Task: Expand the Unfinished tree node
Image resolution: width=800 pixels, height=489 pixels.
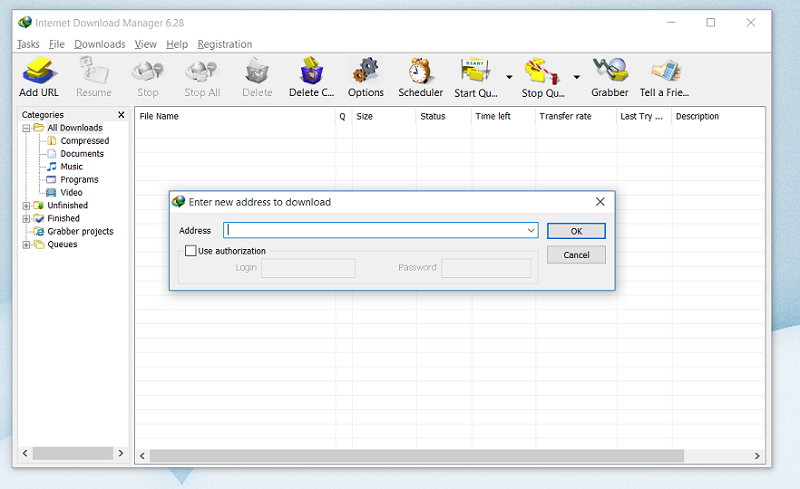Action: coord(26,206)
